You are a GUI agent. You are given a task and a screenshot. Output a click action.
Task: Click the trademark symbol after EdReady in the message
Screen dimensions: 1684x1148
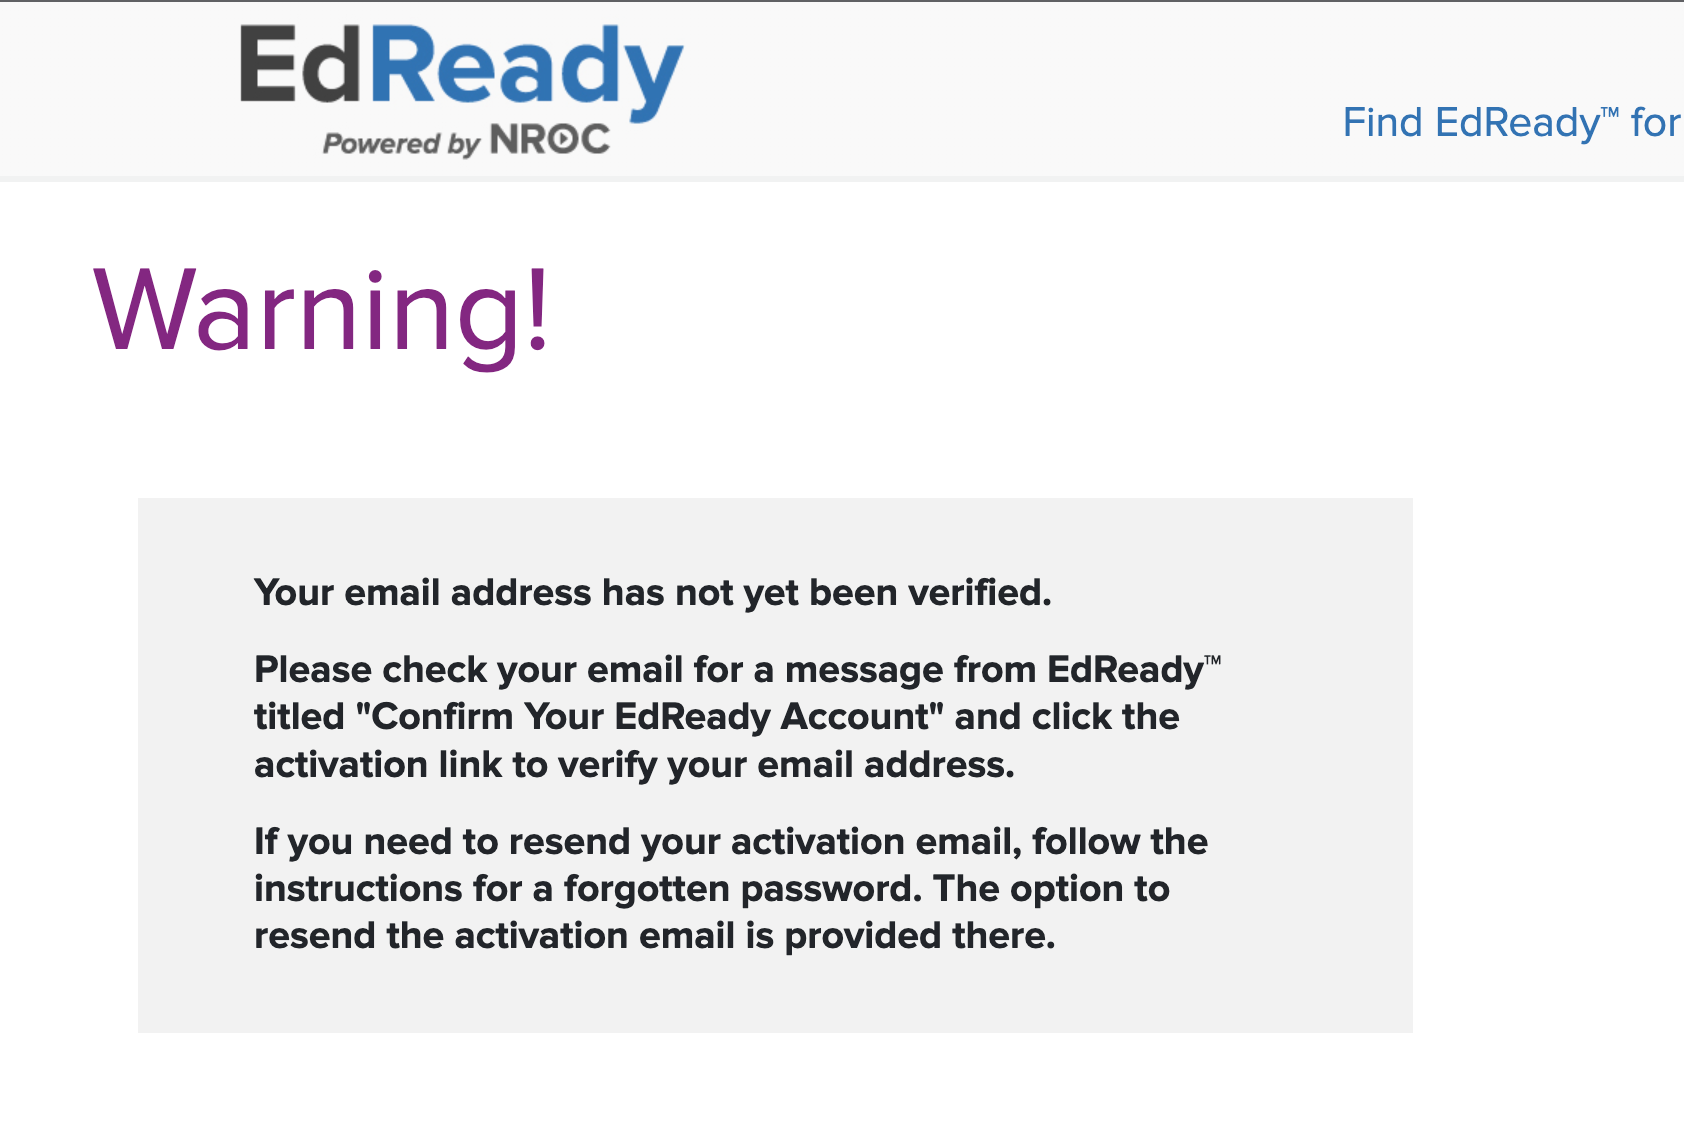point(1213,660)
